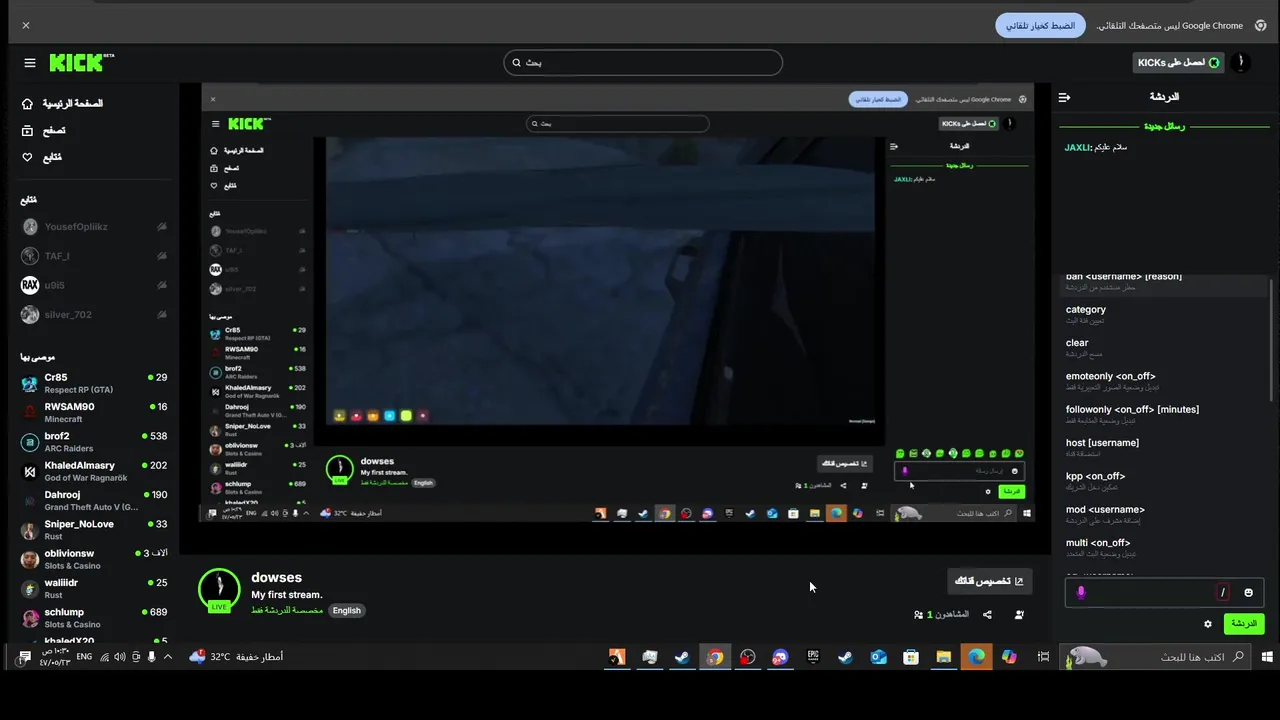Viewport: 1280px width, 720px height.
Task: Click the heart icon in the left sidebar
Action: click(x=28, y=157)
